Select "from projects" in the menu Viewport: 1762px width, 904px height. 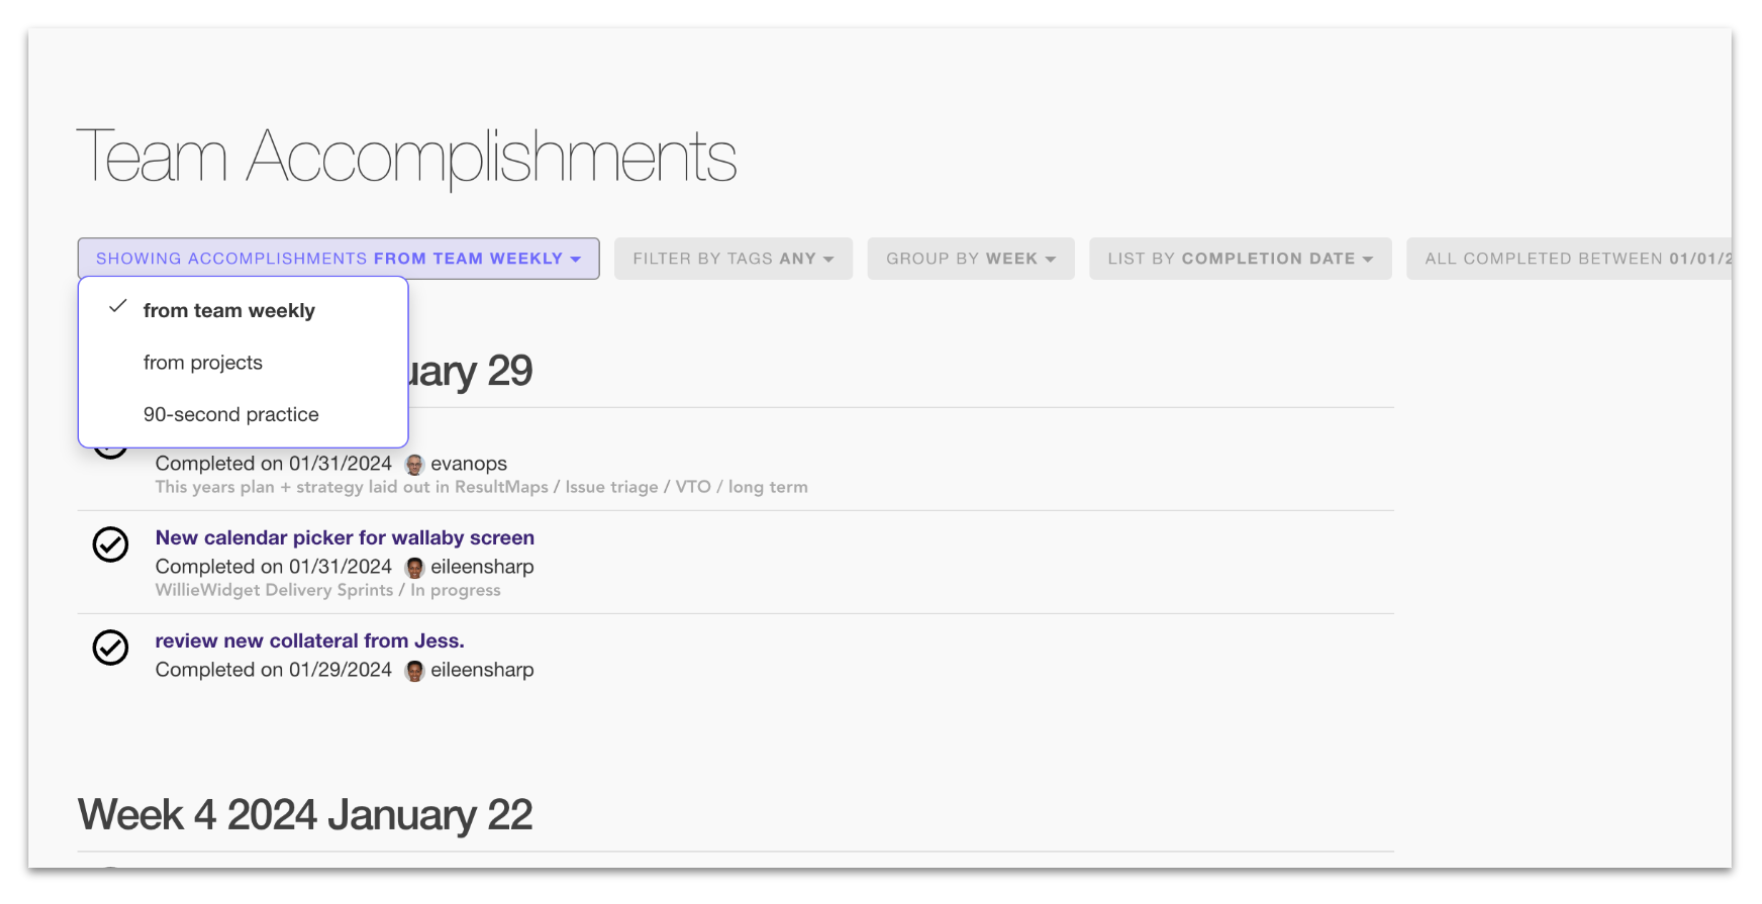(x=203, y=363)
